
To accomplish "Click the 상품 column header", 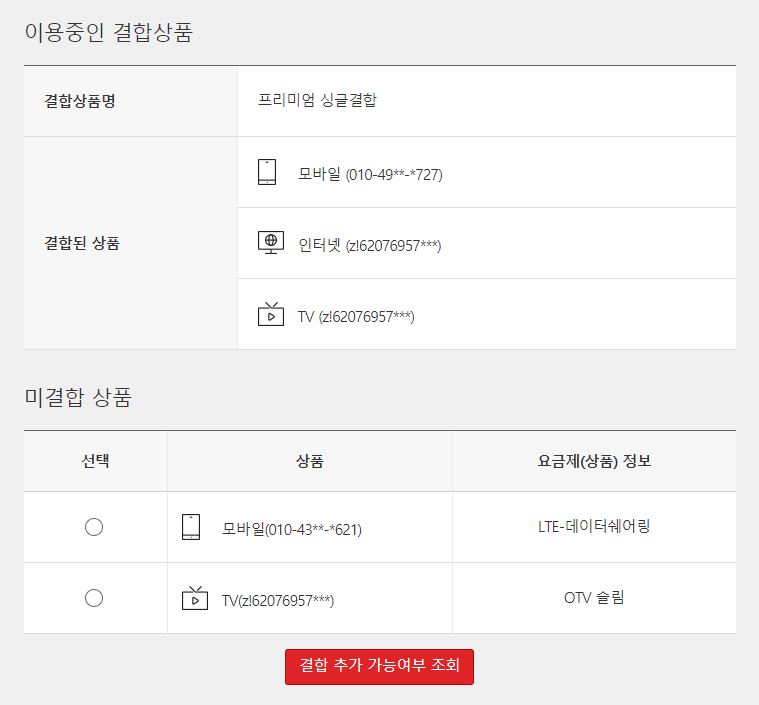I will click(x=310, y=461).
